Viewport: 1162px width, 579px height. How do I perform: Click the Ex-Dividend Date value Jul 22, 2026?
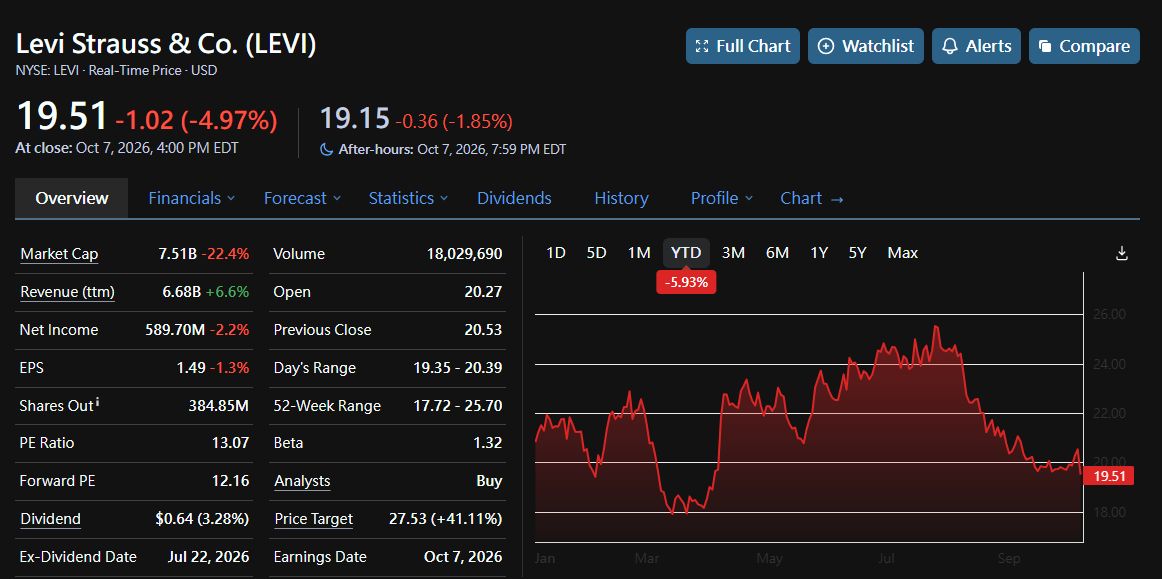(209, 556)
